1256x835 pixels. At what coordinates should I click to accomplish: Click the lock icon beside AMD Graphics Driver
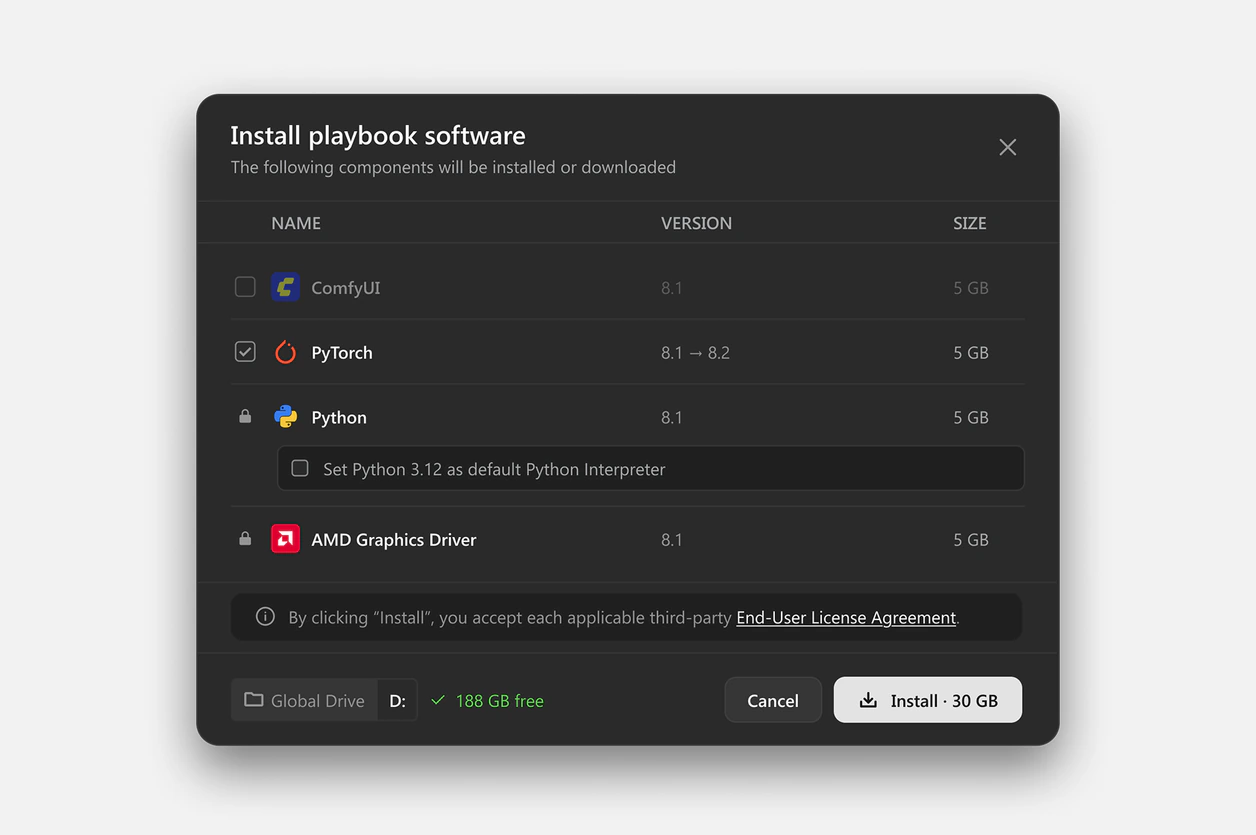(245, 538)
